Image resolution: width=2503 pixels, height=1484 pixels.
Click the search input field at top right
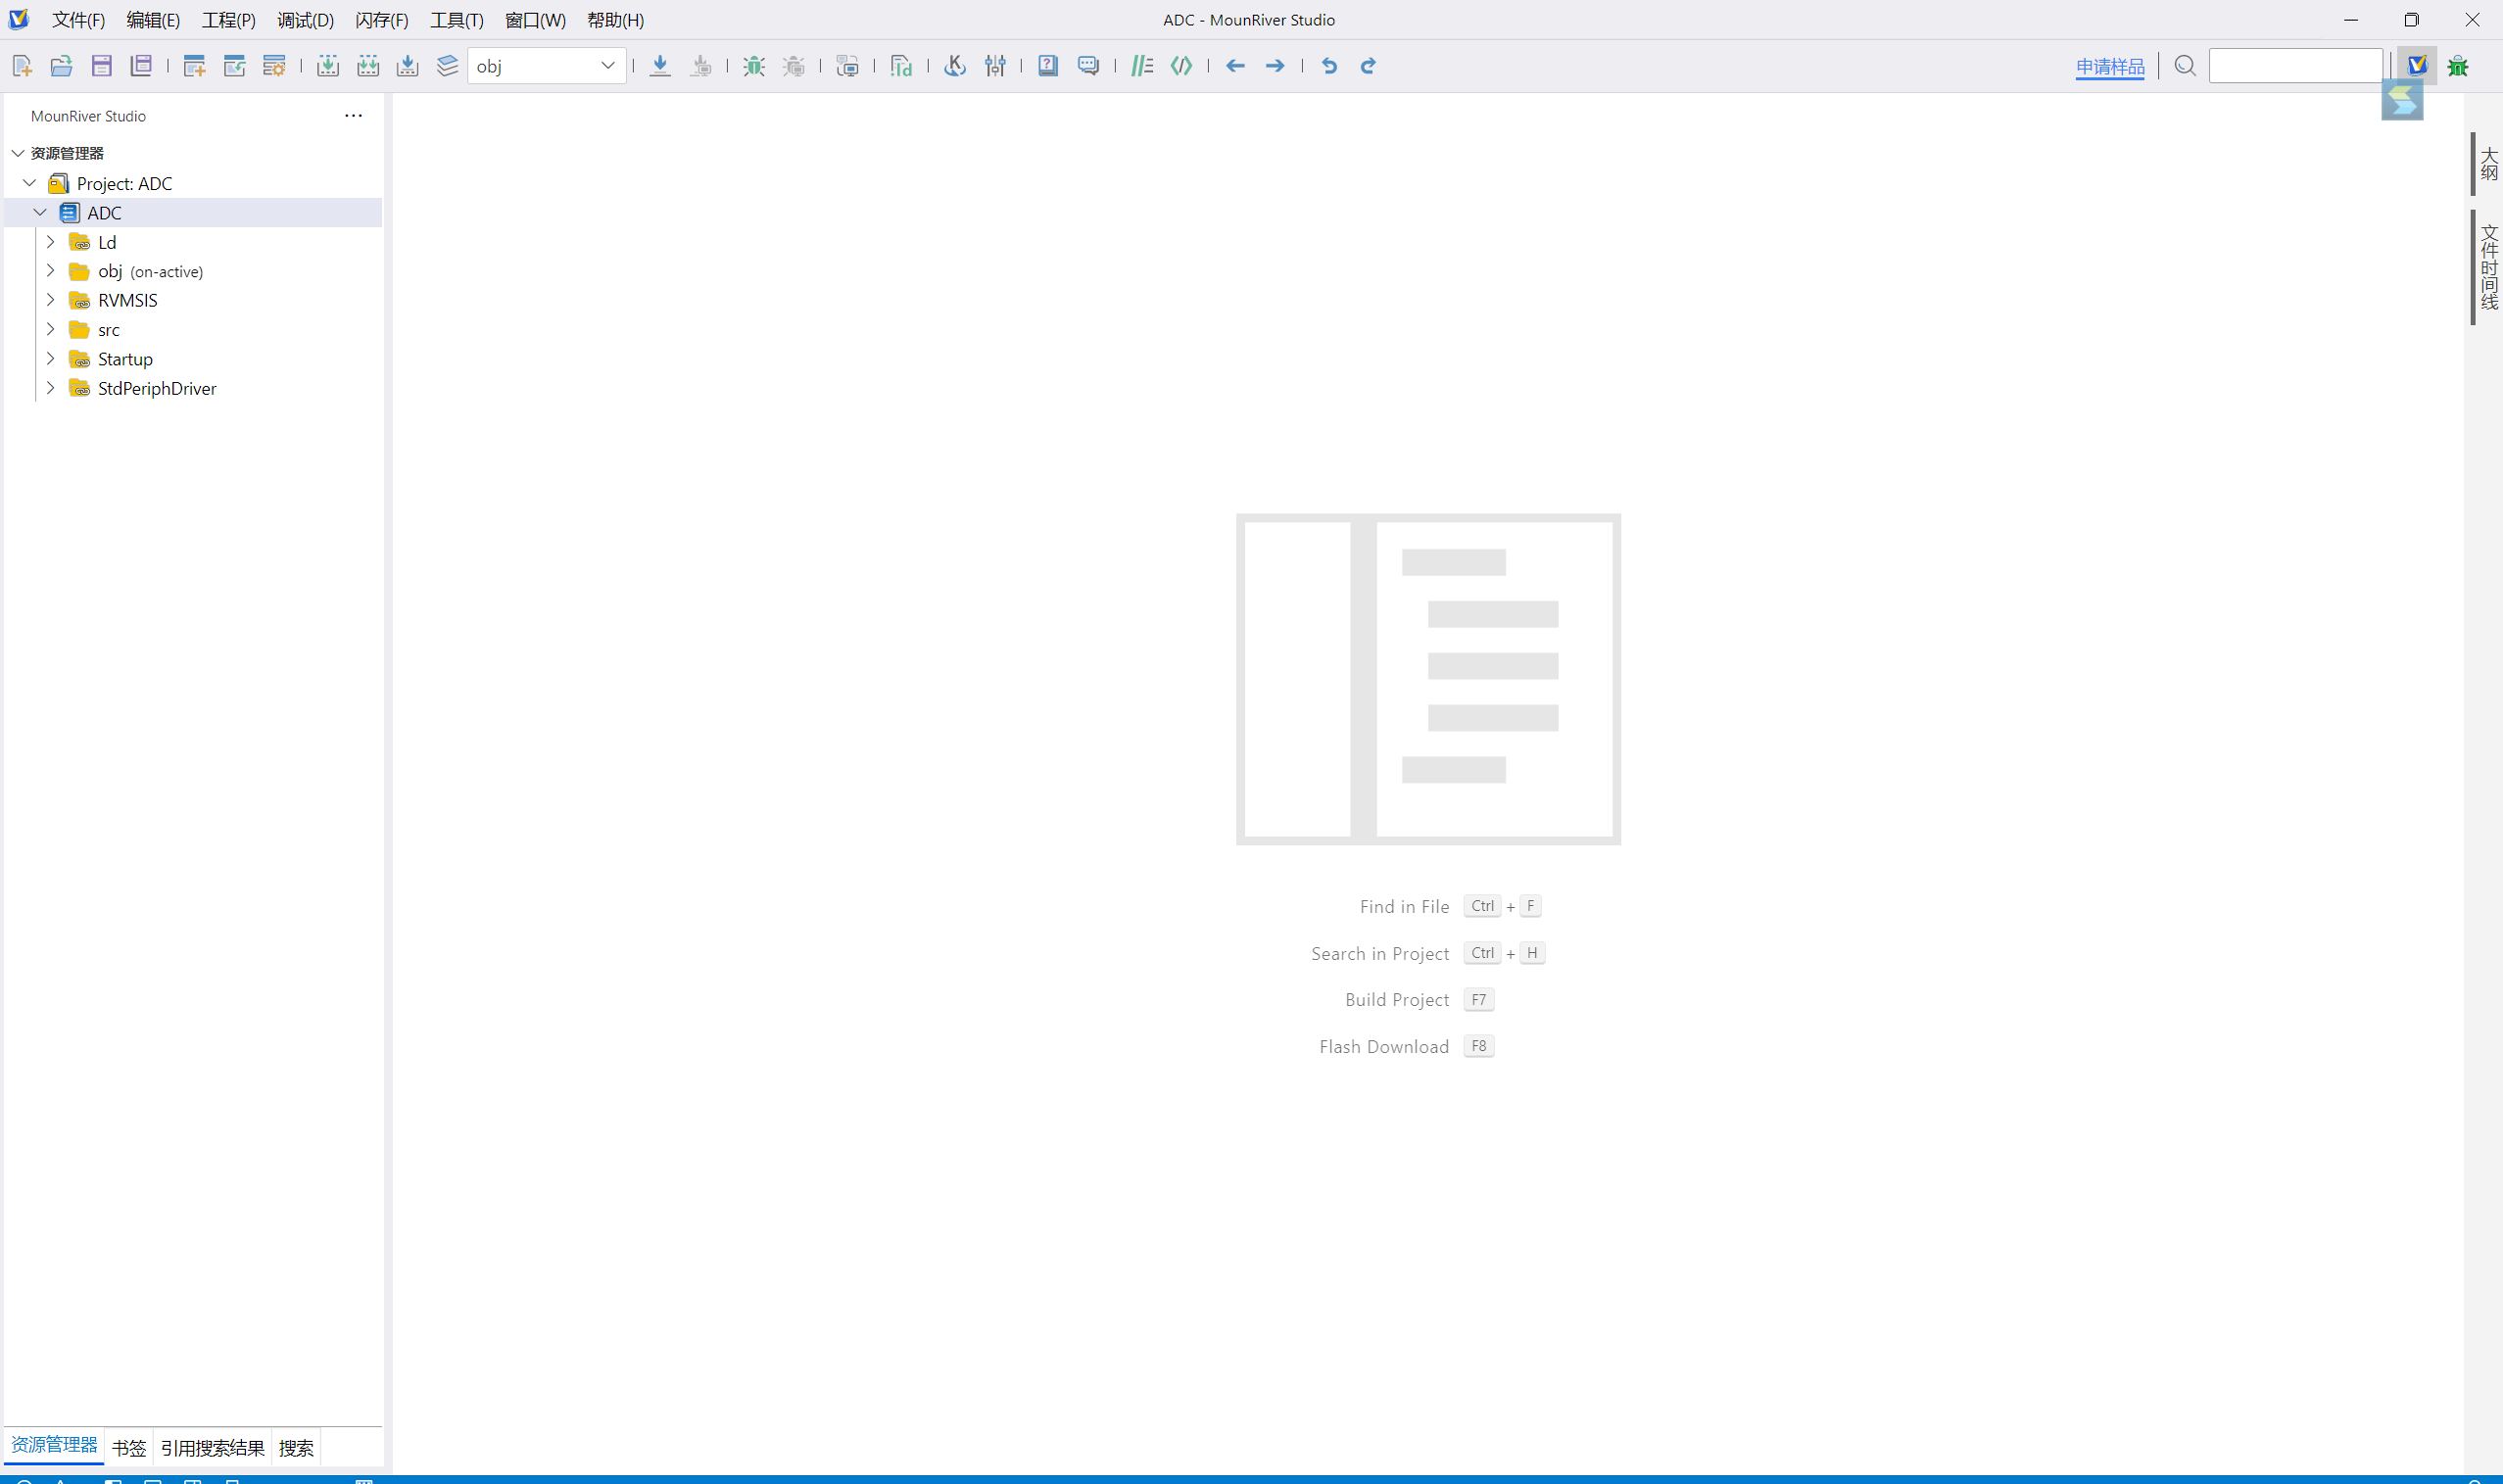tap(2295, 66)
